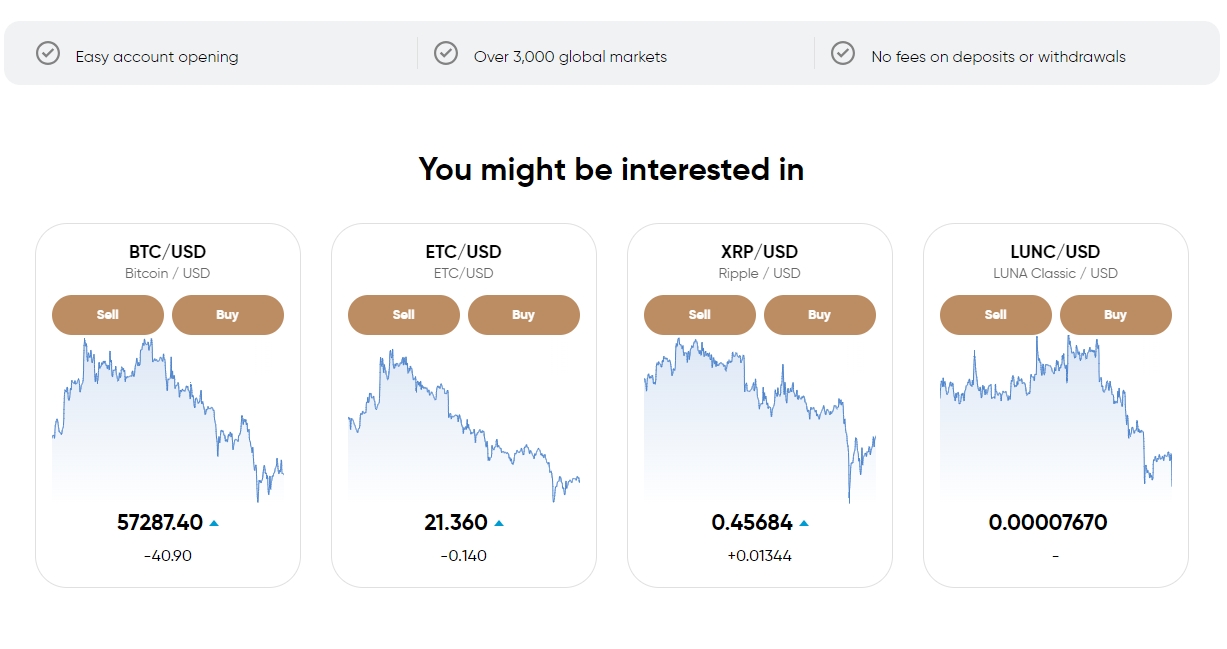Image resolution: width=1227 pixels, height=649 pixels.
Task: Click the blue up arrow next to 0.45684
Action: tap(804, 523)
